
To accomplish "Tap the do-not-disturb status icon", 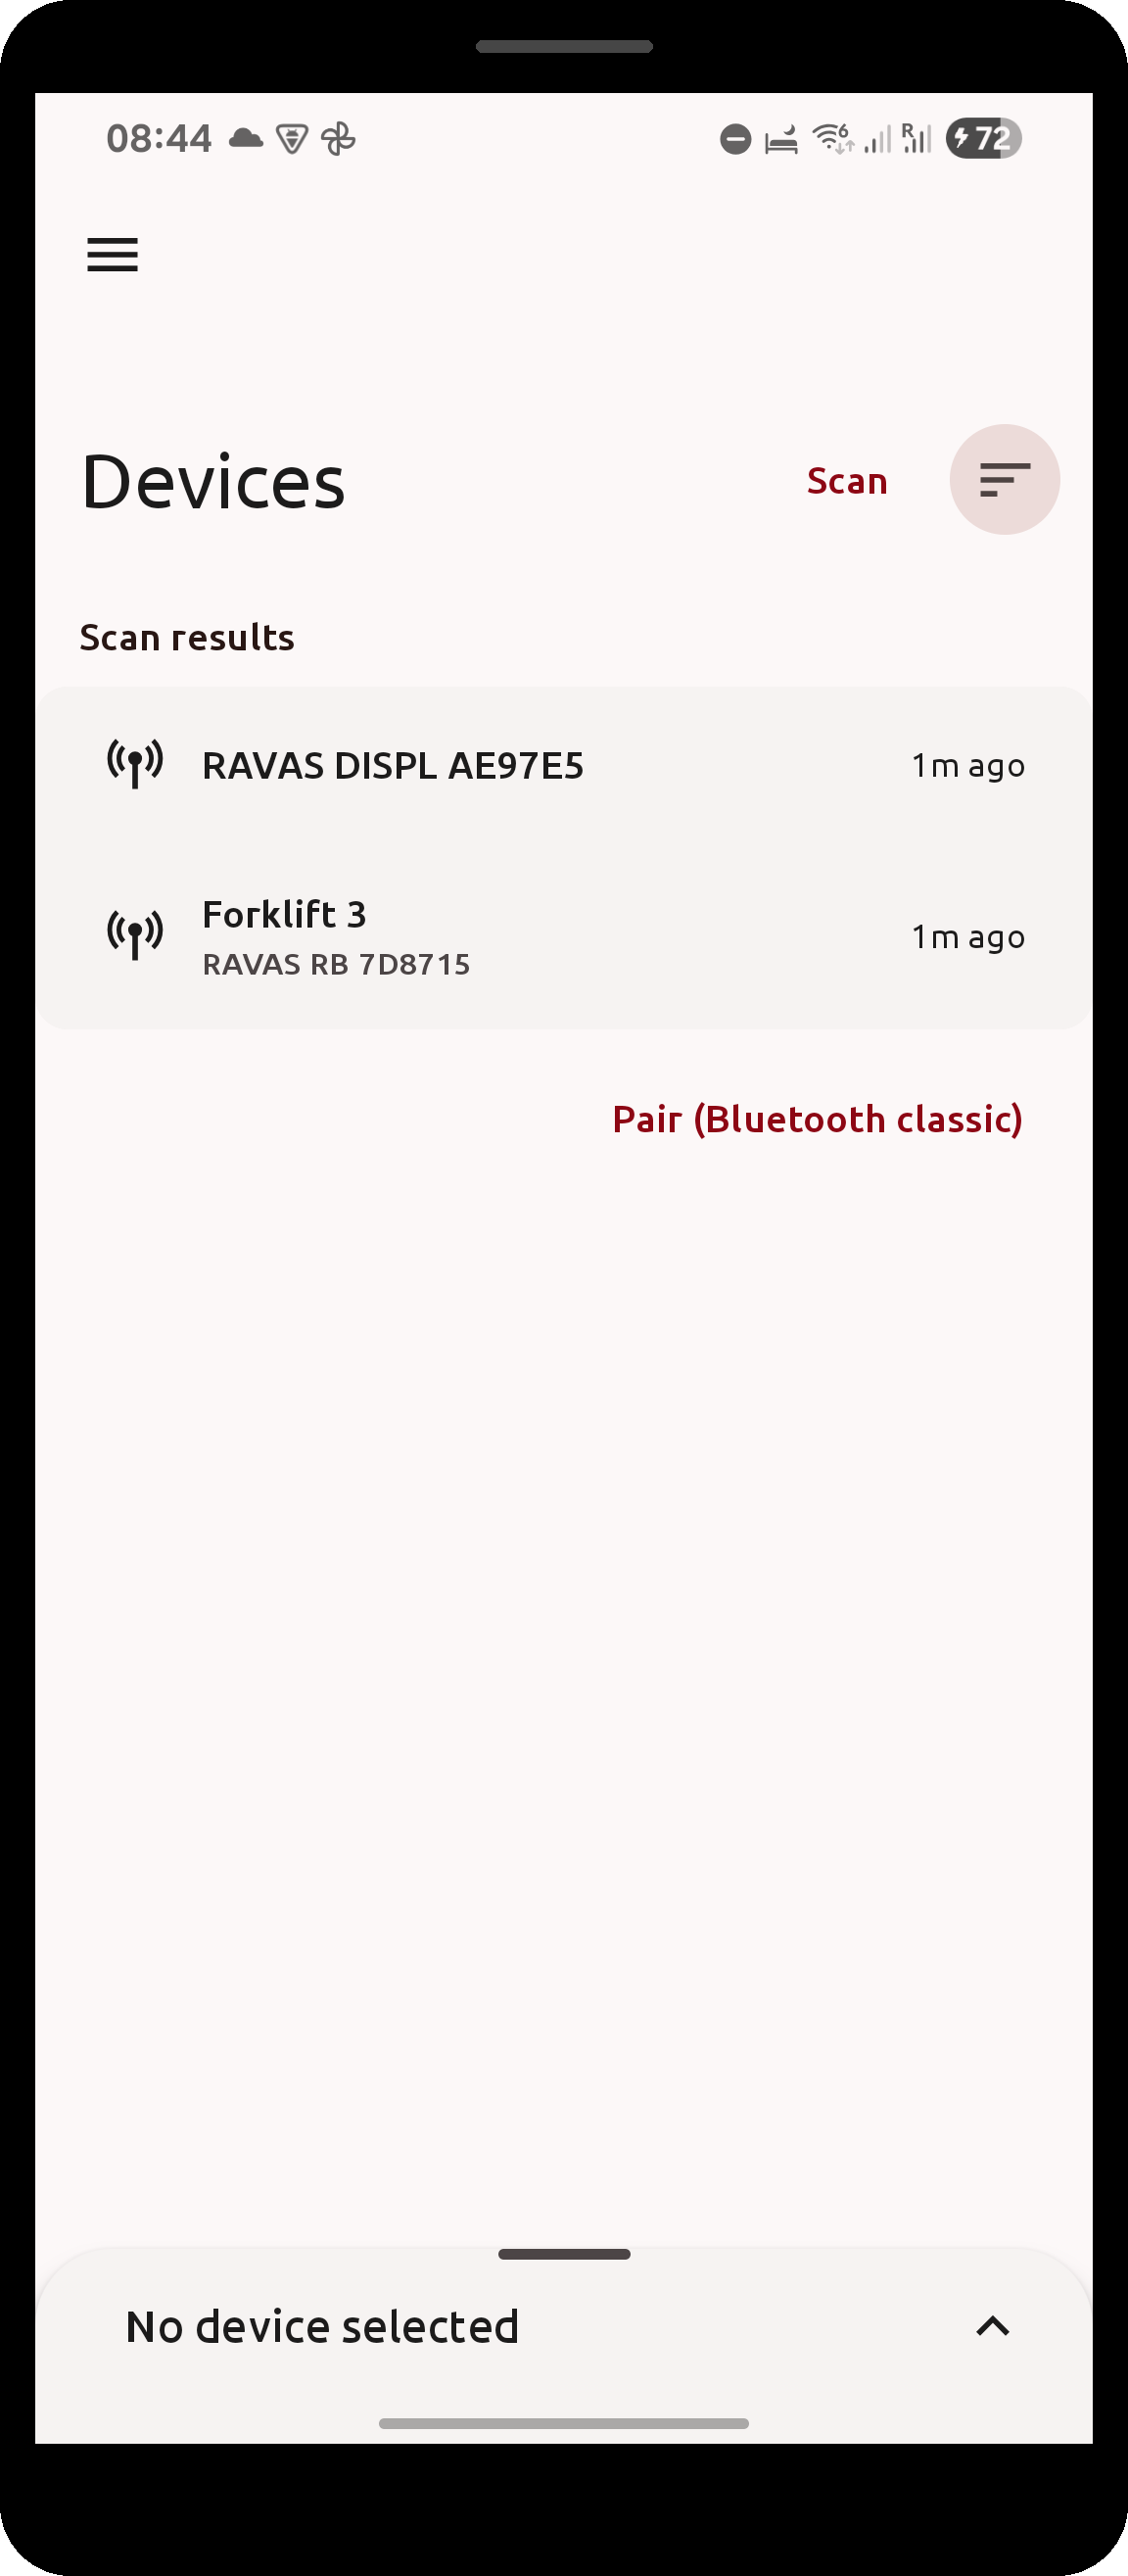I will click(x=735, y=139).
